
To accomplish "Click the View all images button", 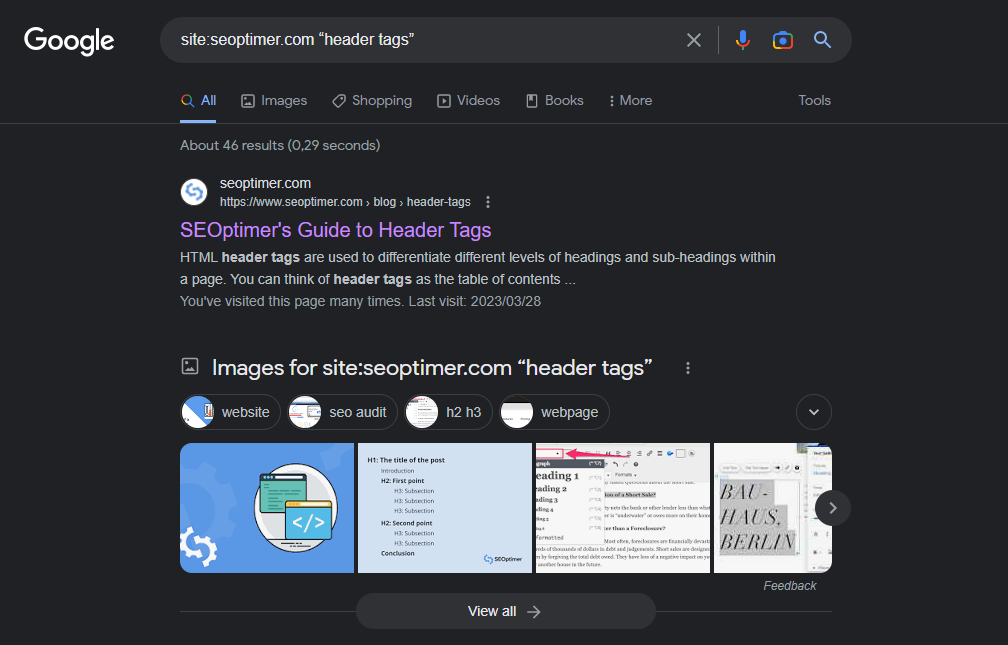I will pyautogui.click(x=505, y=611).
